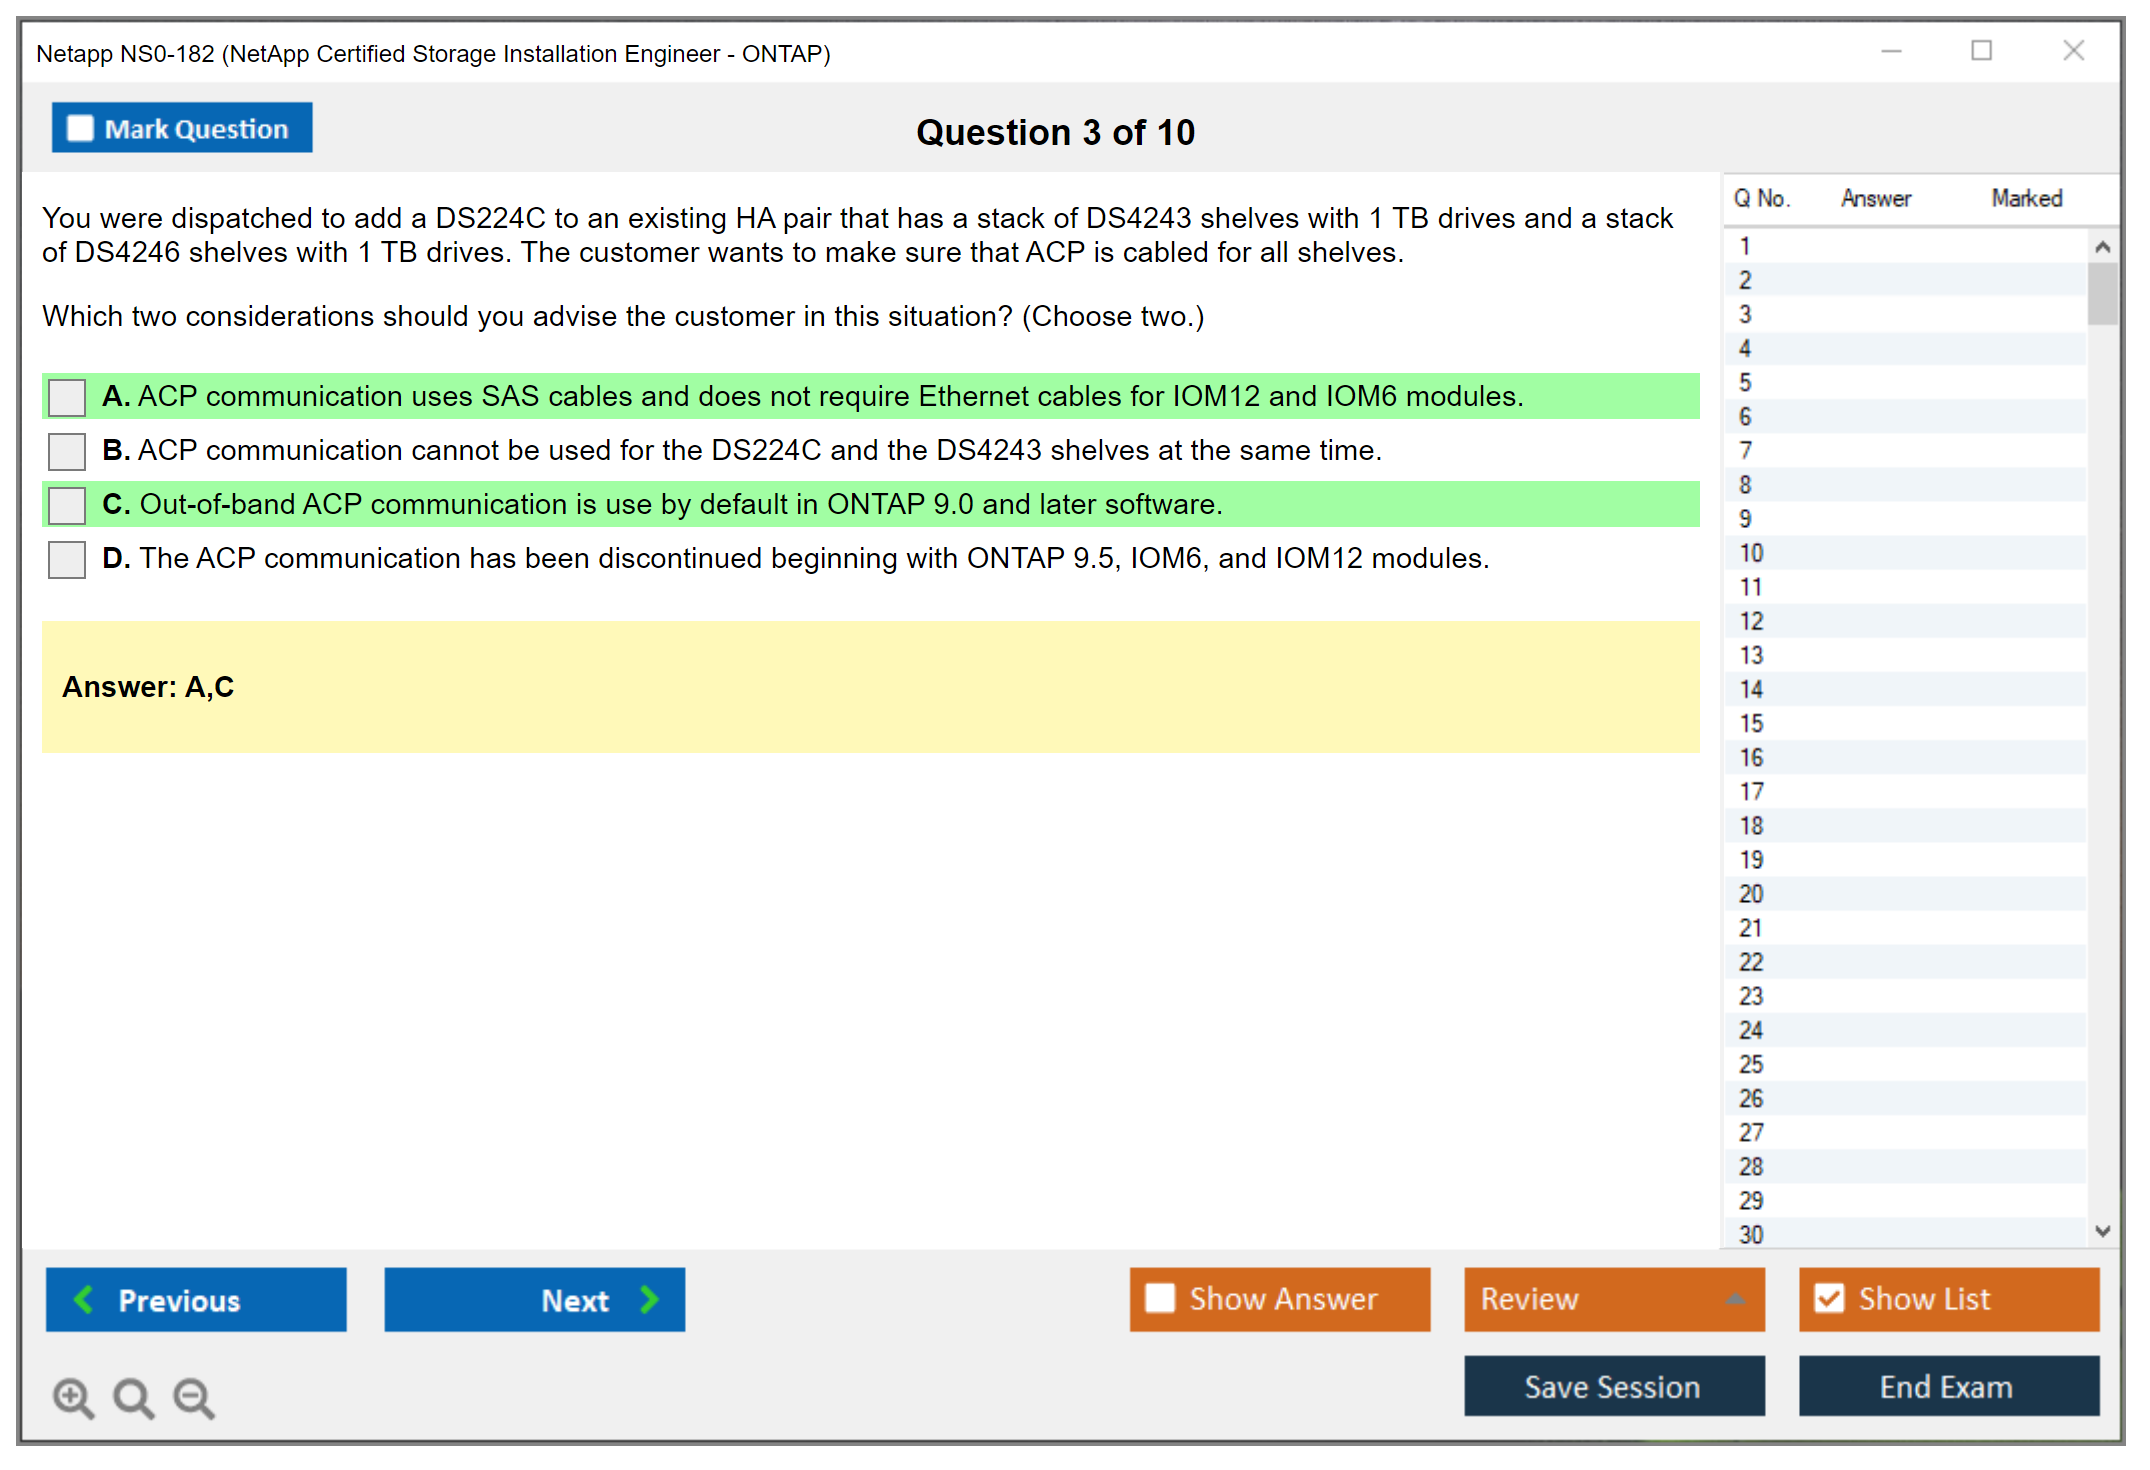Click the zoom in magnifier icon
2150x1470 pixels.
73,1397
